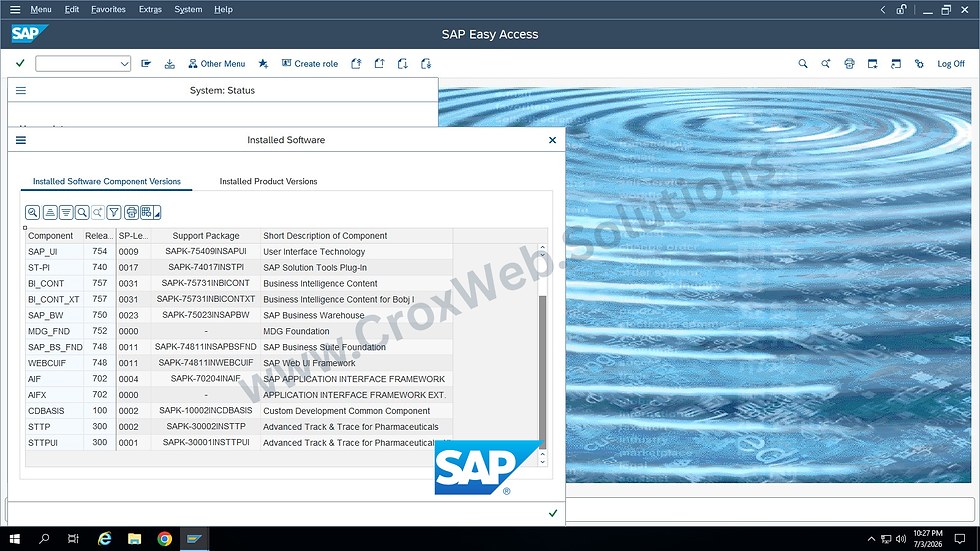Viewport: 980px width, 551px height.
Task: Open the Change Layout dropdown icon in the table toolbar
Action: 151,212
